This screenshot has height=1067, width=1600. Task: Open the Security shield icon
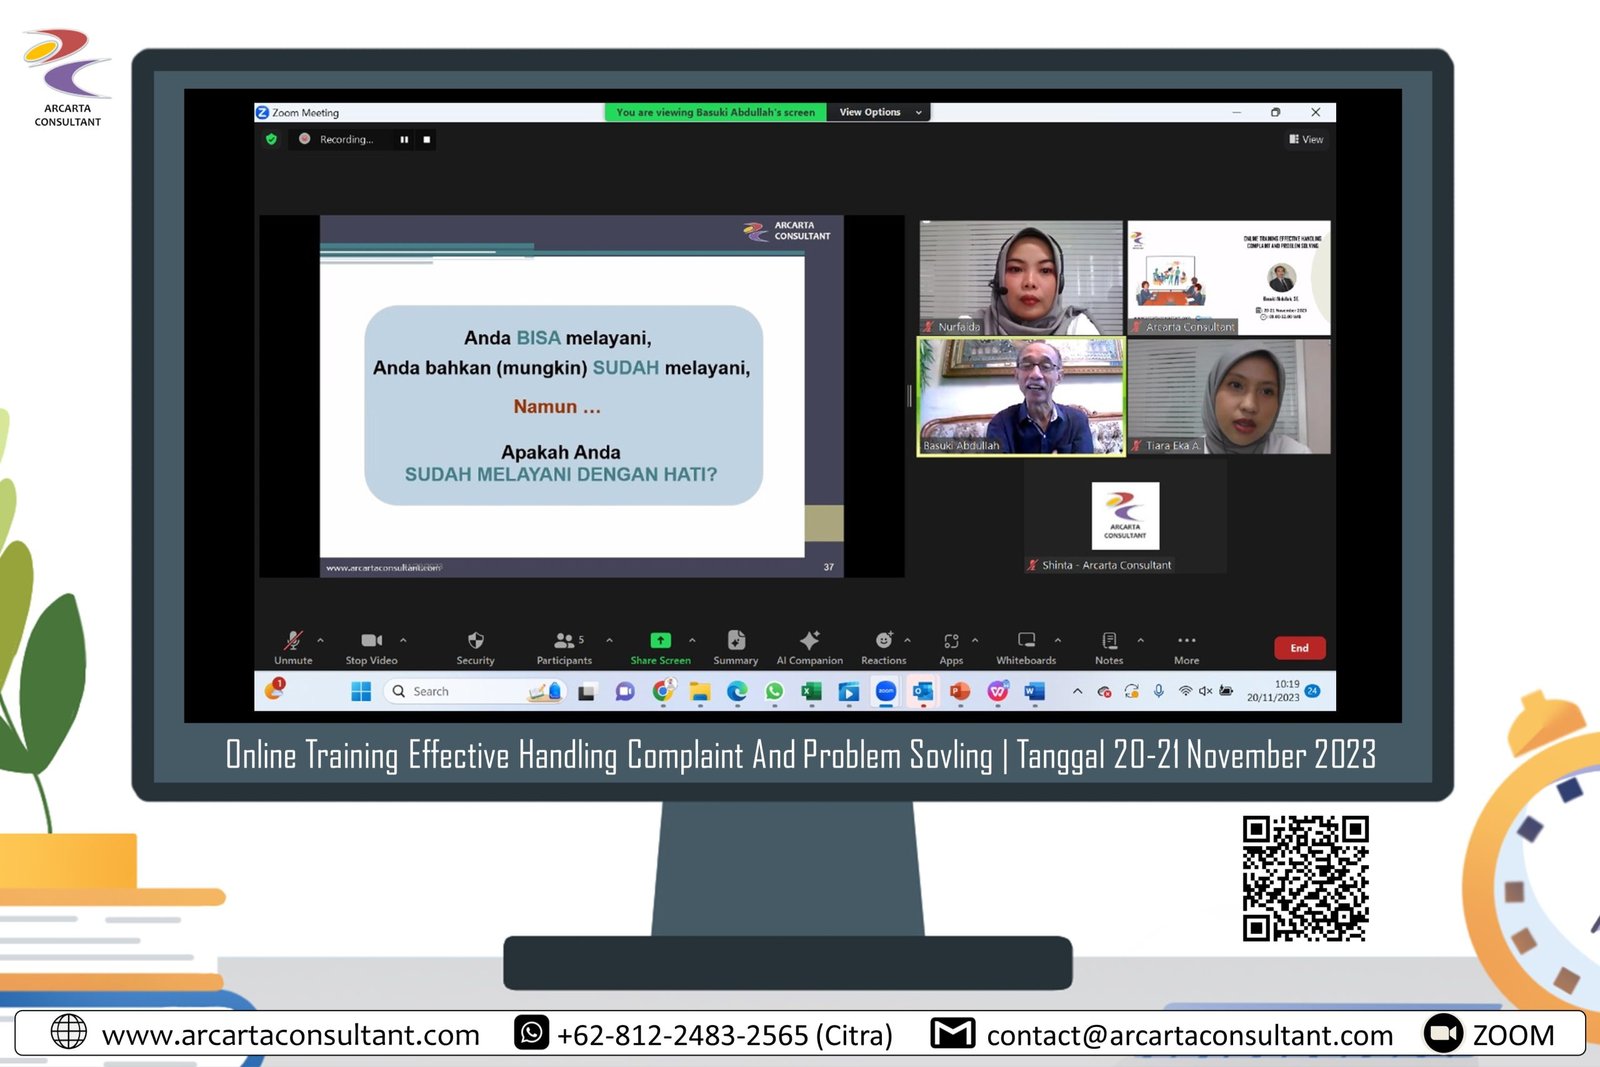(x=475, y=641)
